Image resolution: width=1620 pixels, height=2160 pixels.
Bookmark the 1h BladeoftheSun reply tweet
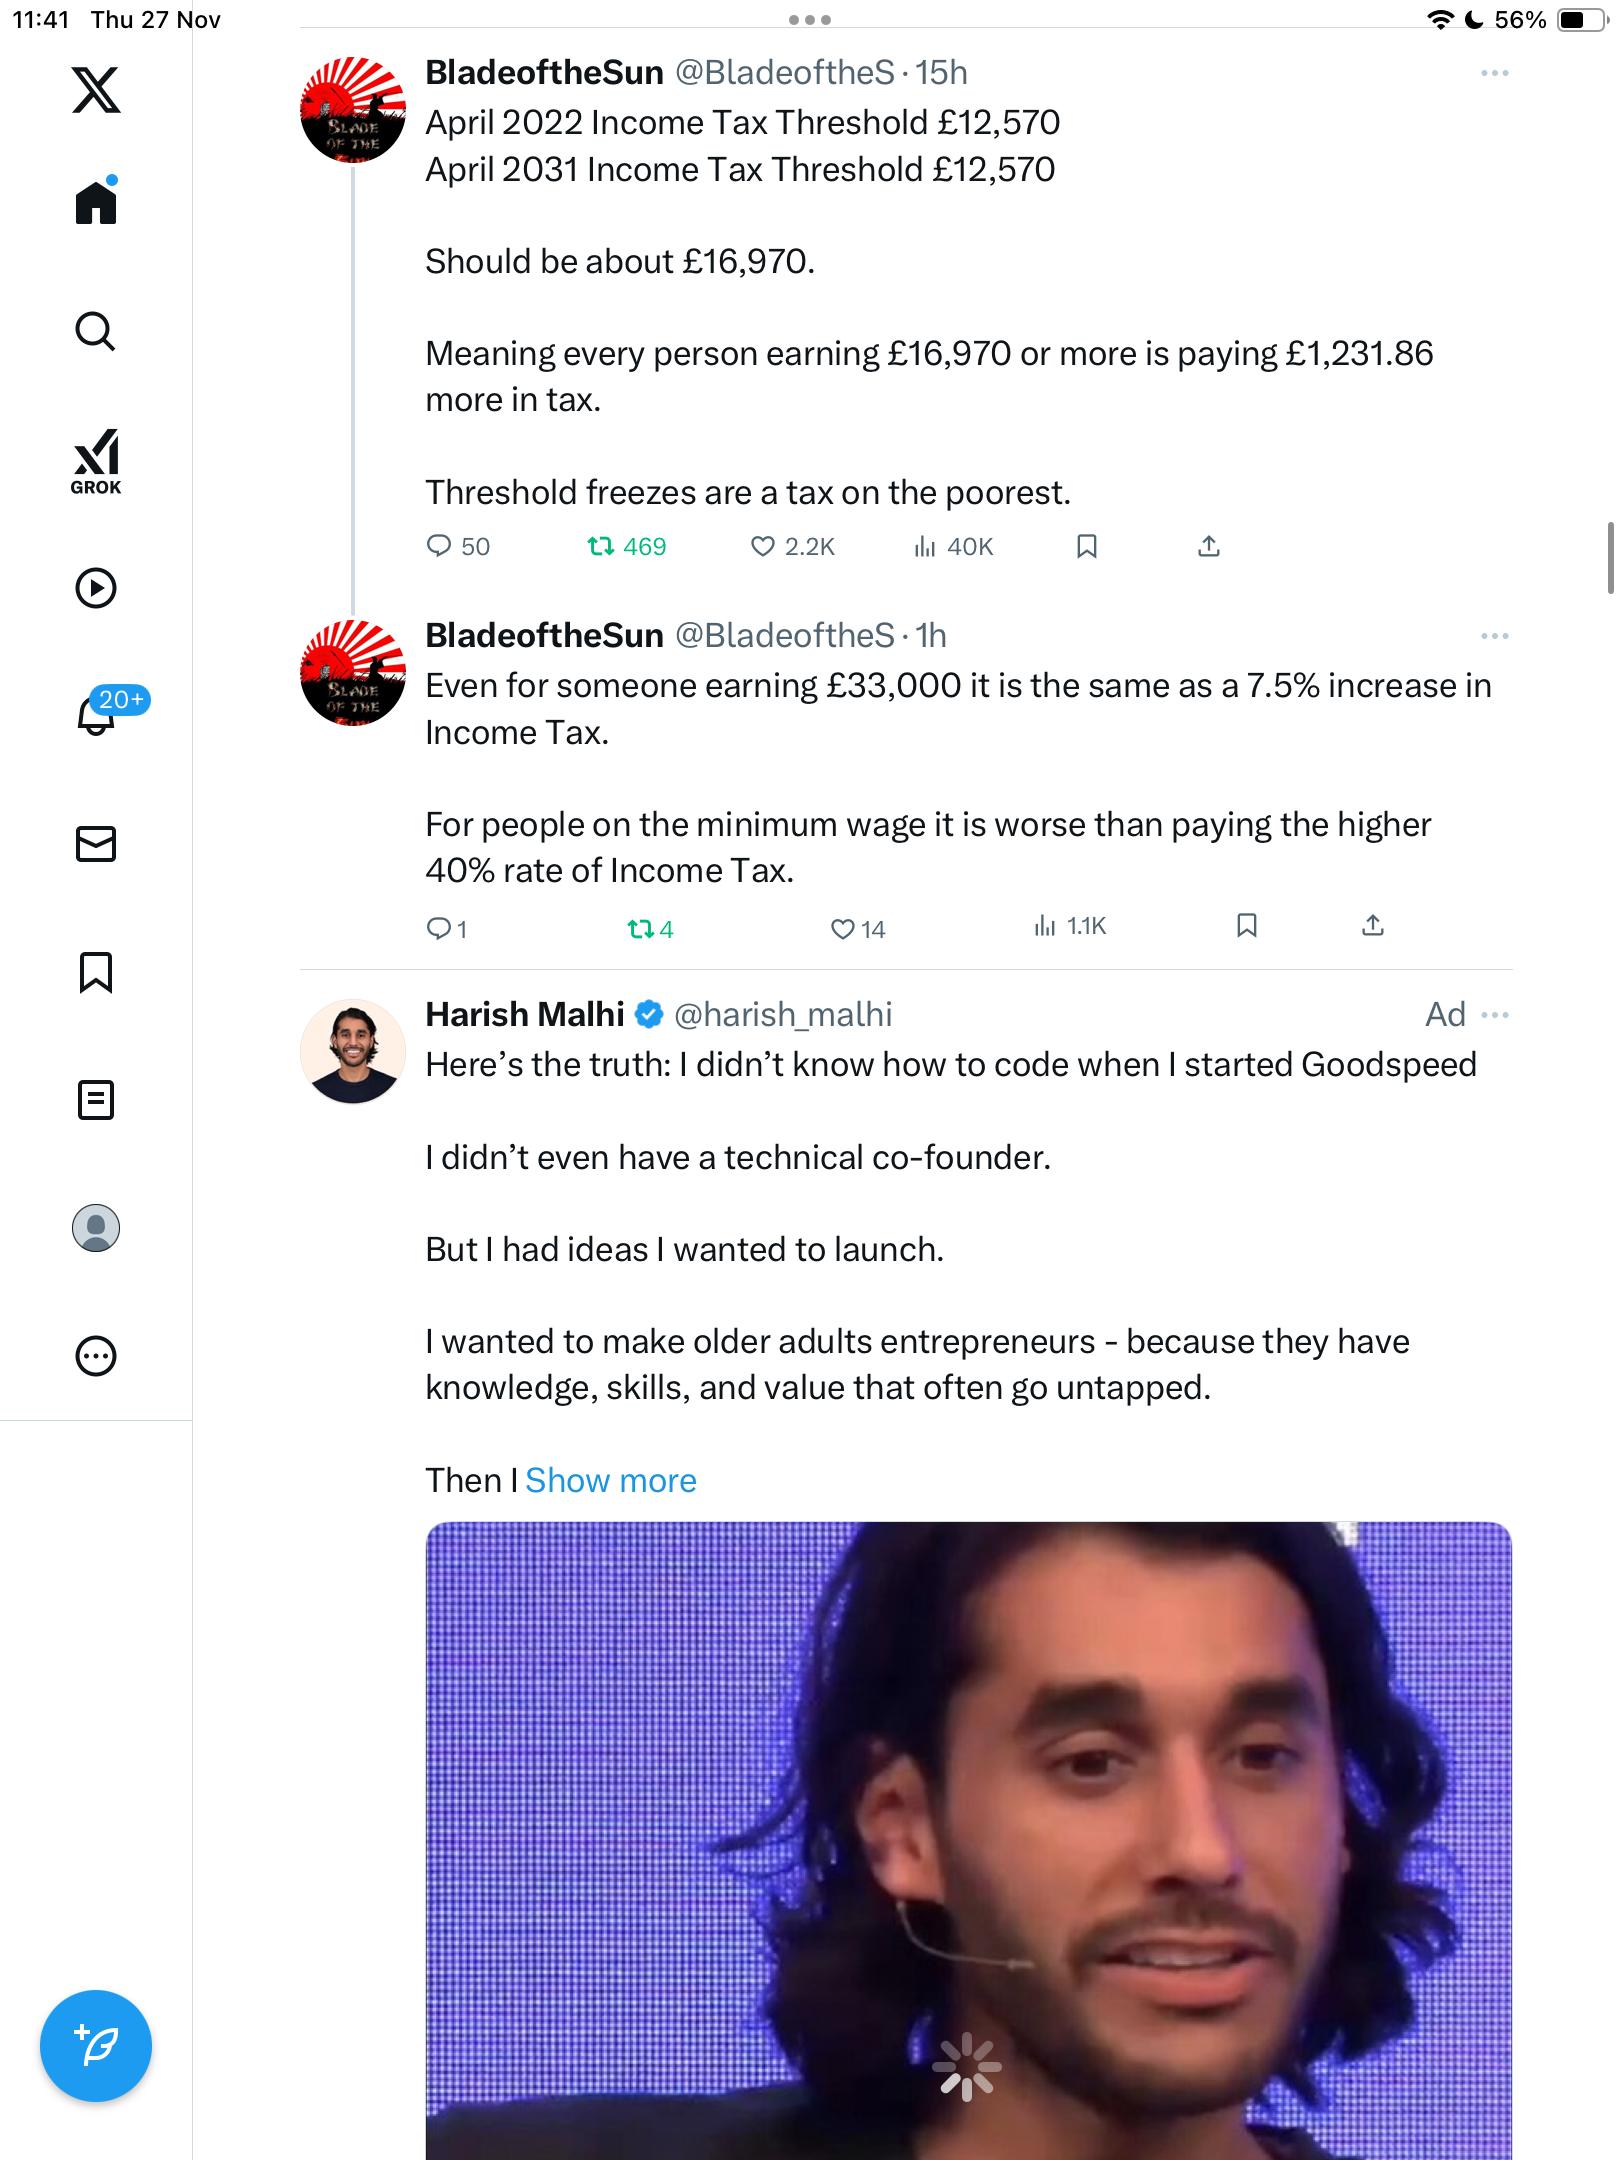coord(1247,926)
